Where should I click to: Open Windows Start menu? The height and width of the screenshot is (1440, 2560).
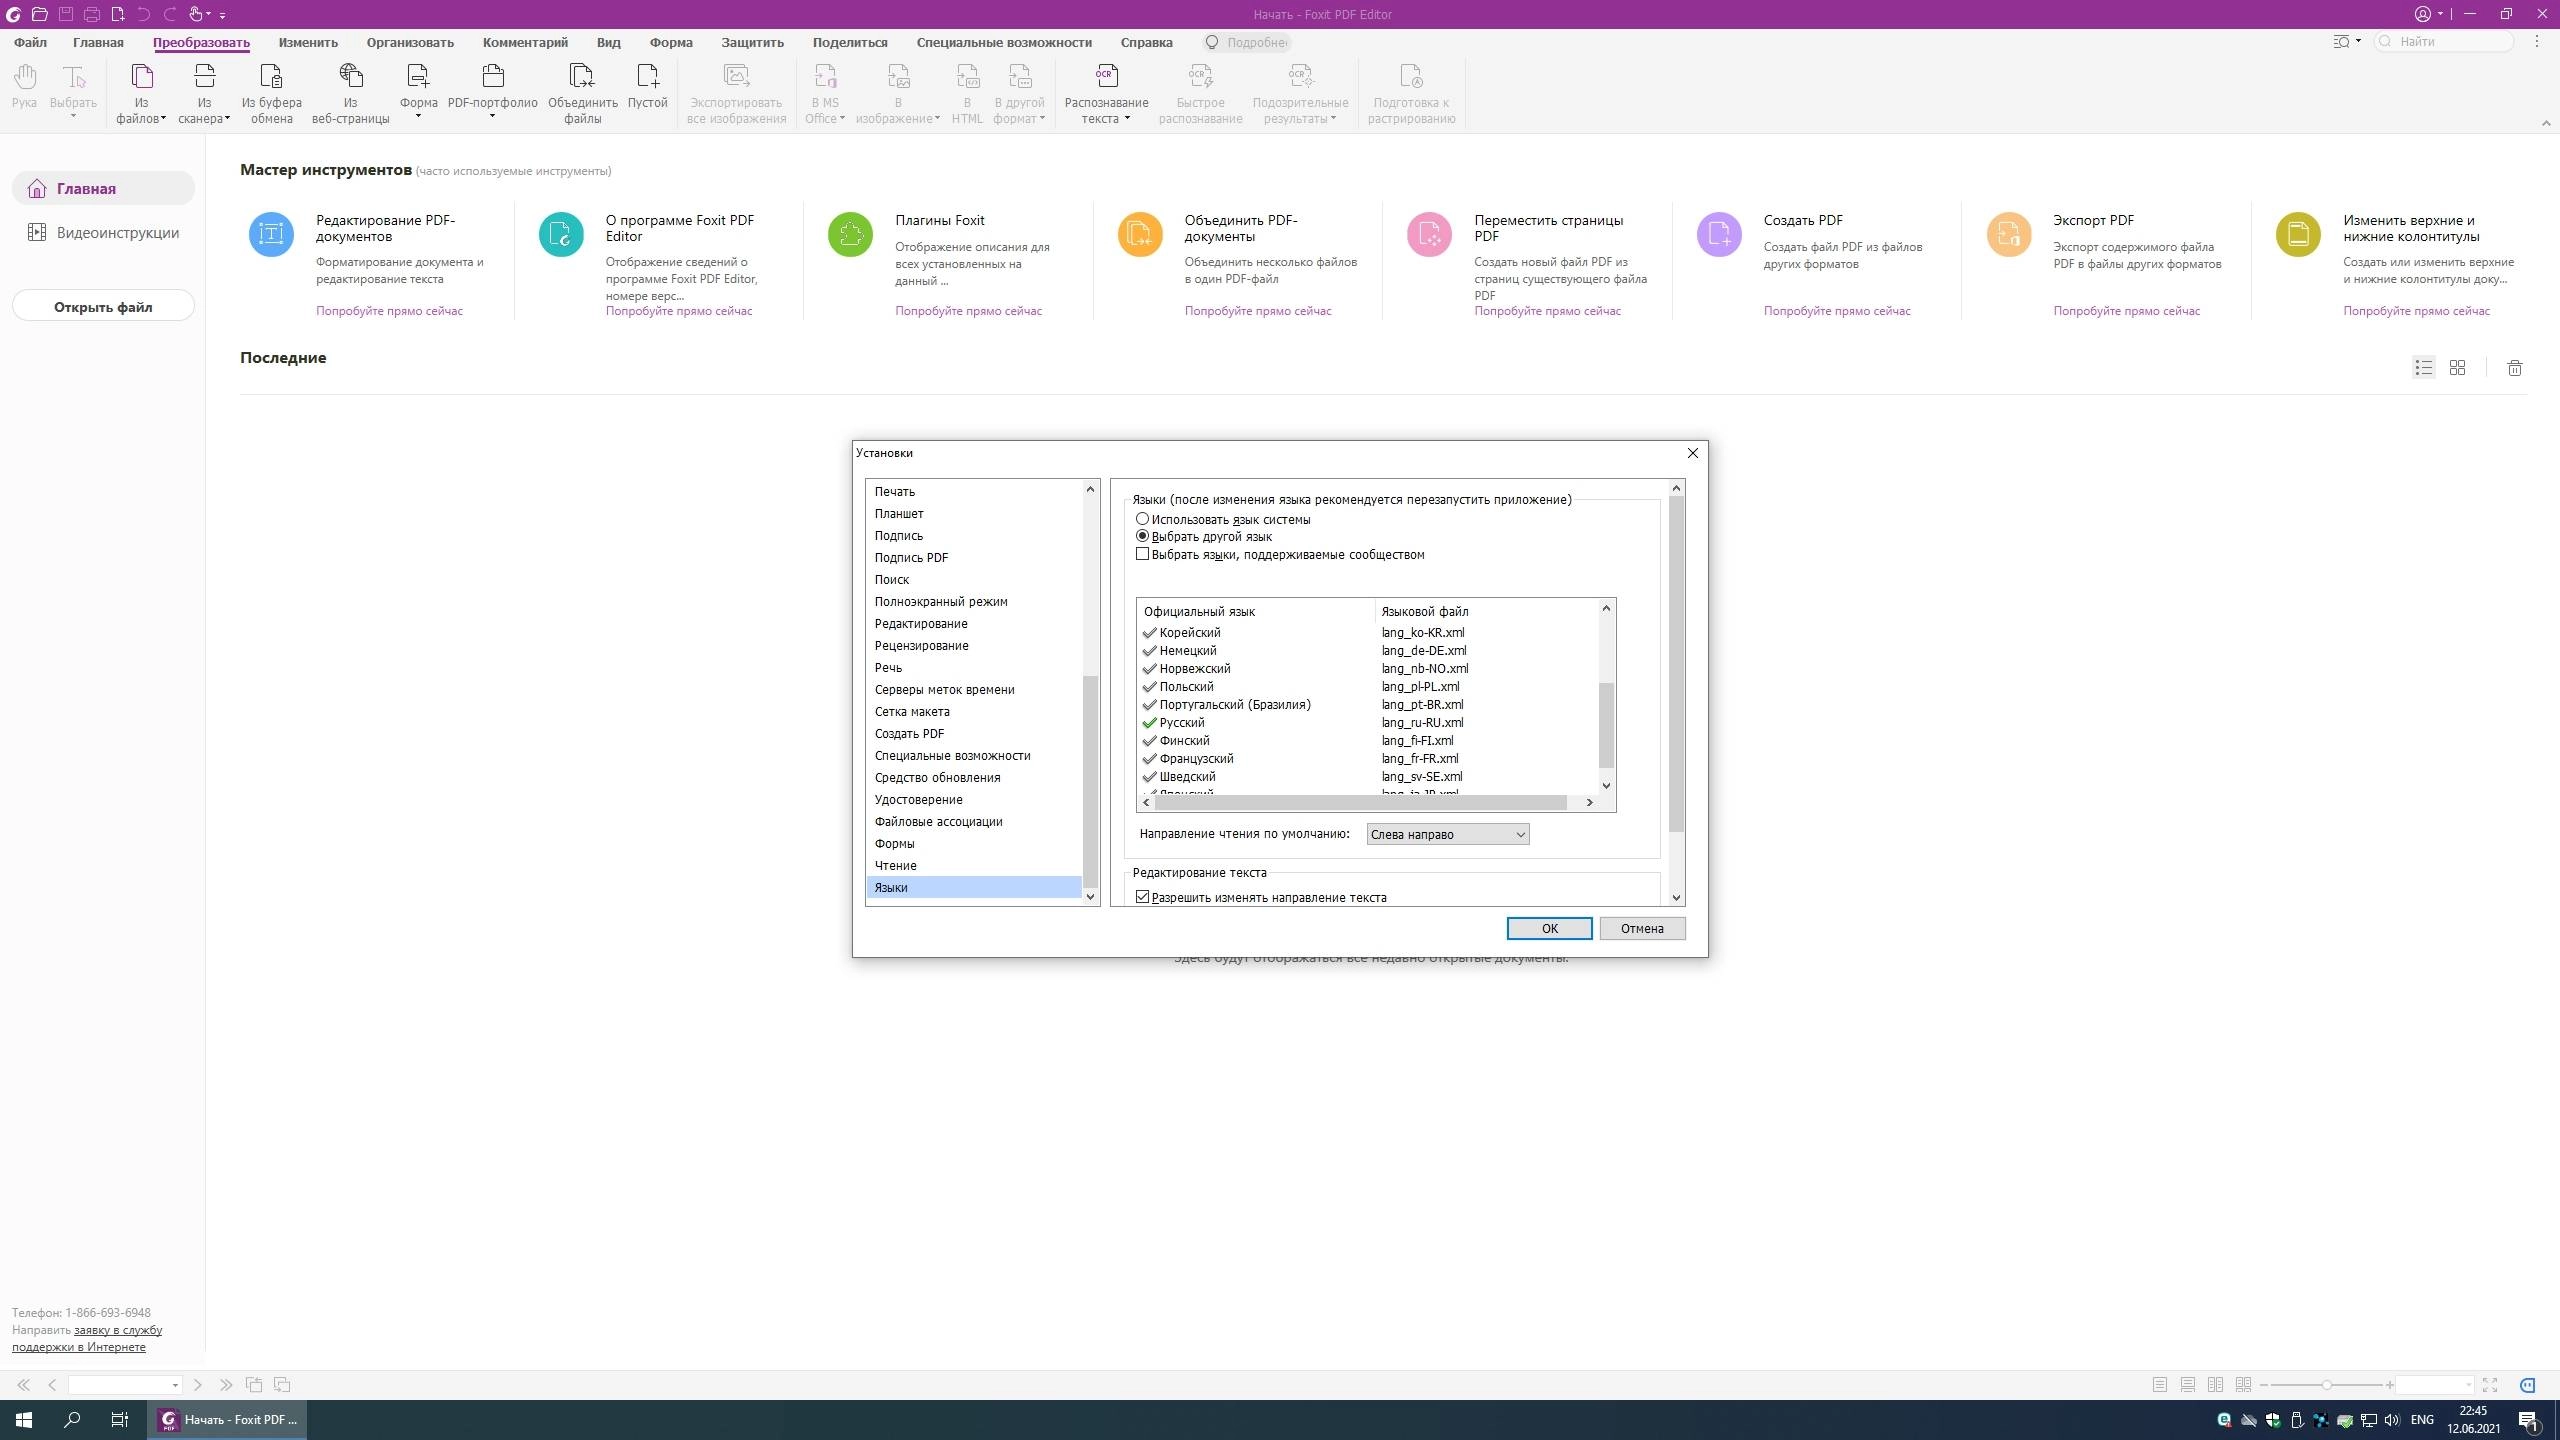(x=24, y=1420)
